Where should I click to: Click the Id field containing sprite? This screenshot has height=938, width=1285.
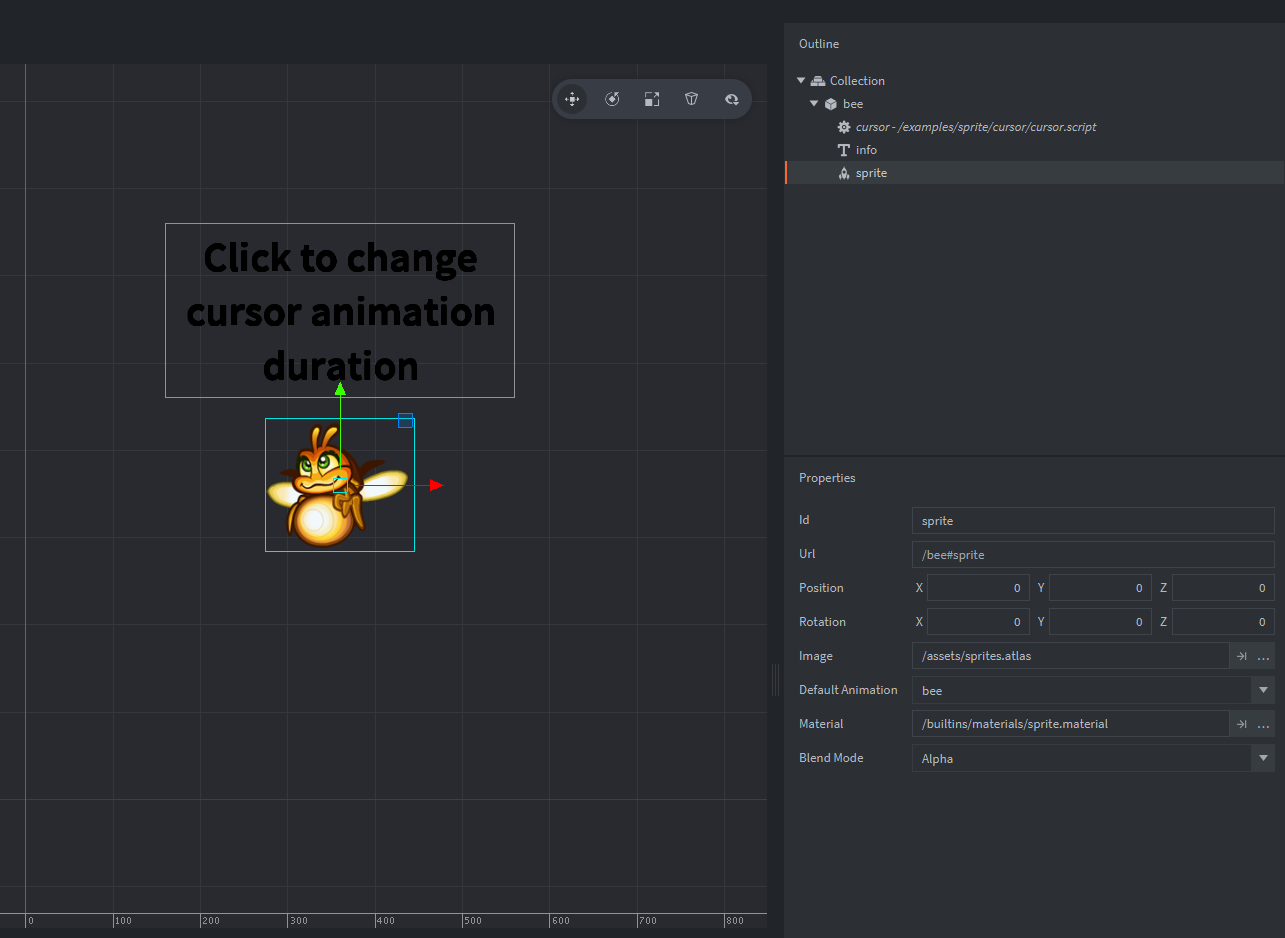1092,521
